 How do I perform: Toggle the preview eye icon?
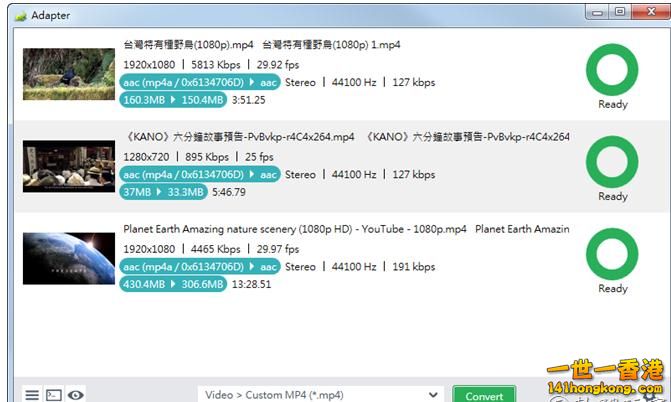click(75, 394)
